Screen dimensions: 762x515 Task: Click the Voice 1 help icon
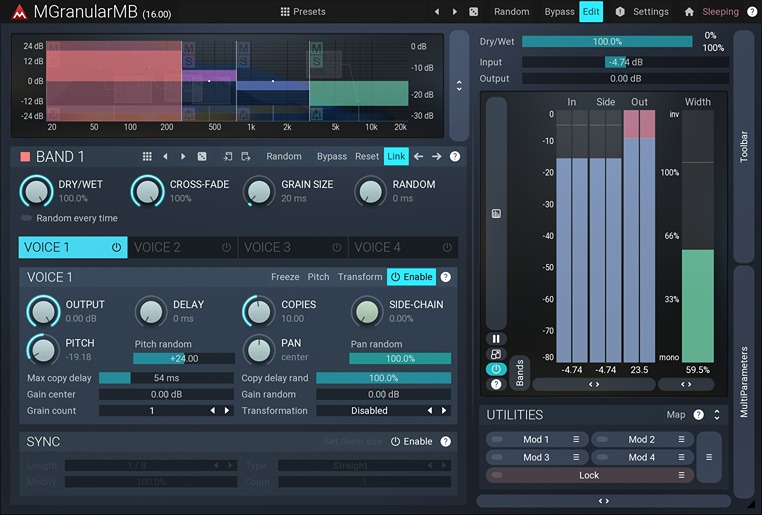click(446, 277)
